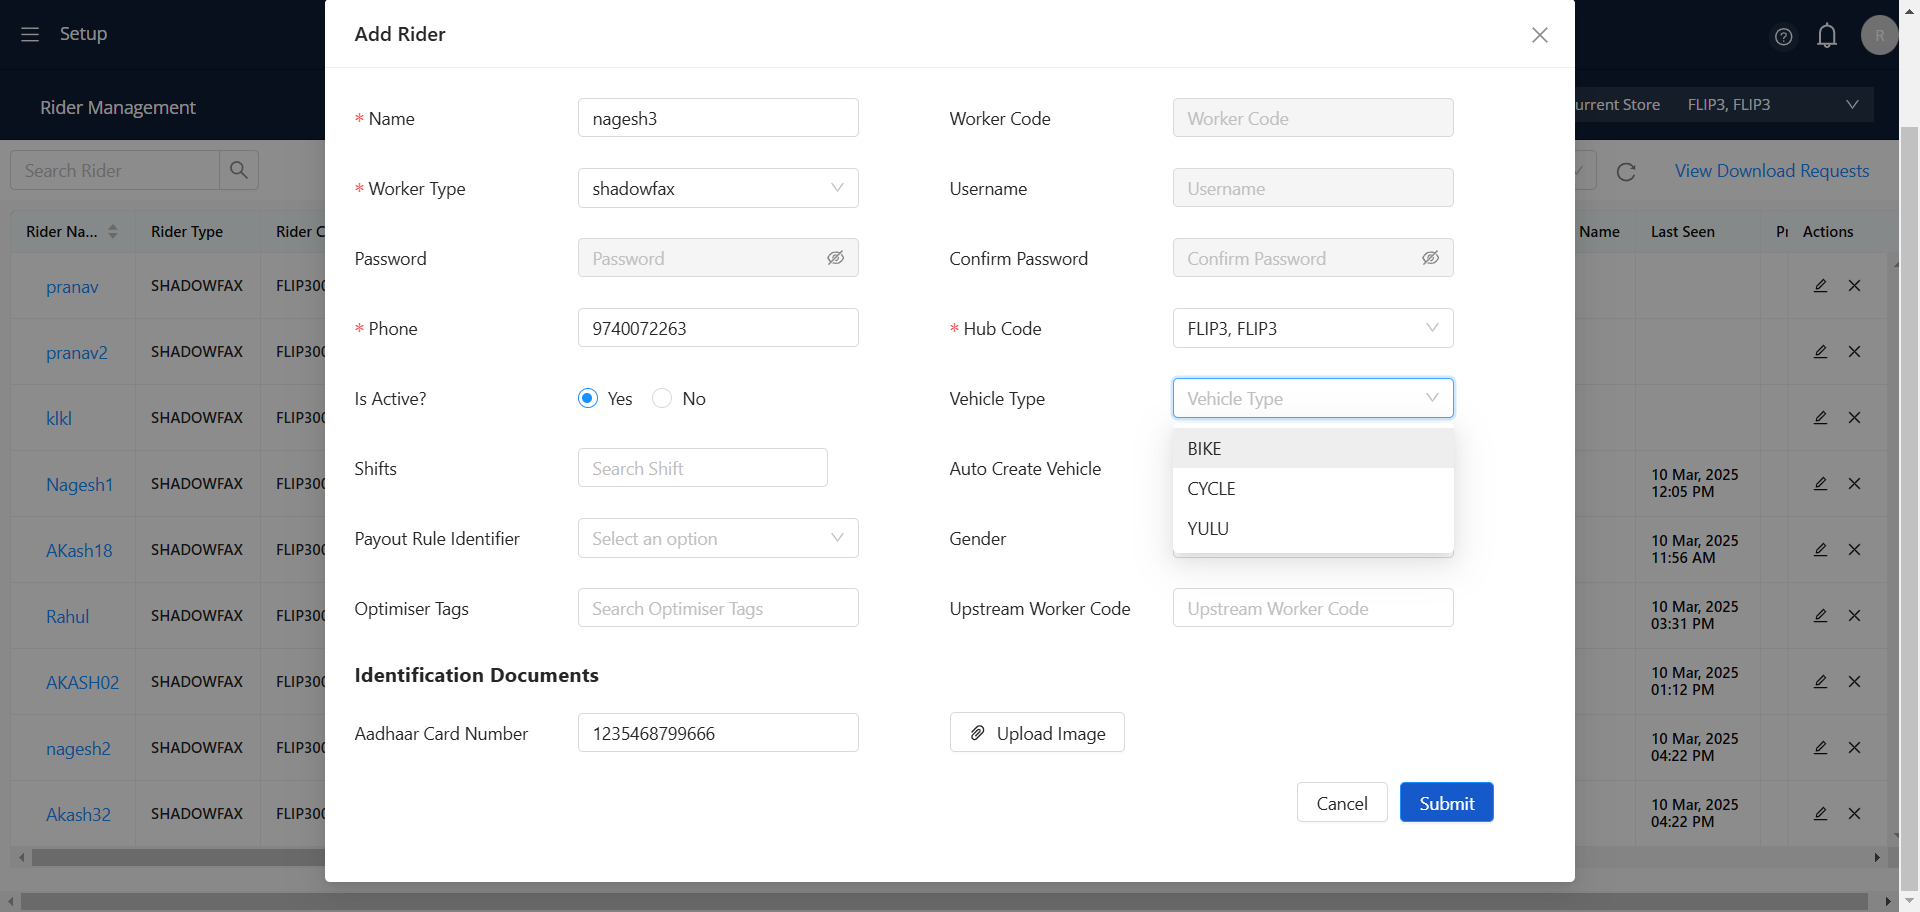The height and width of the screenshot is (912, 1920).
Task: Click the delete X for rider klkl
Action: [x=1854, y=418]
